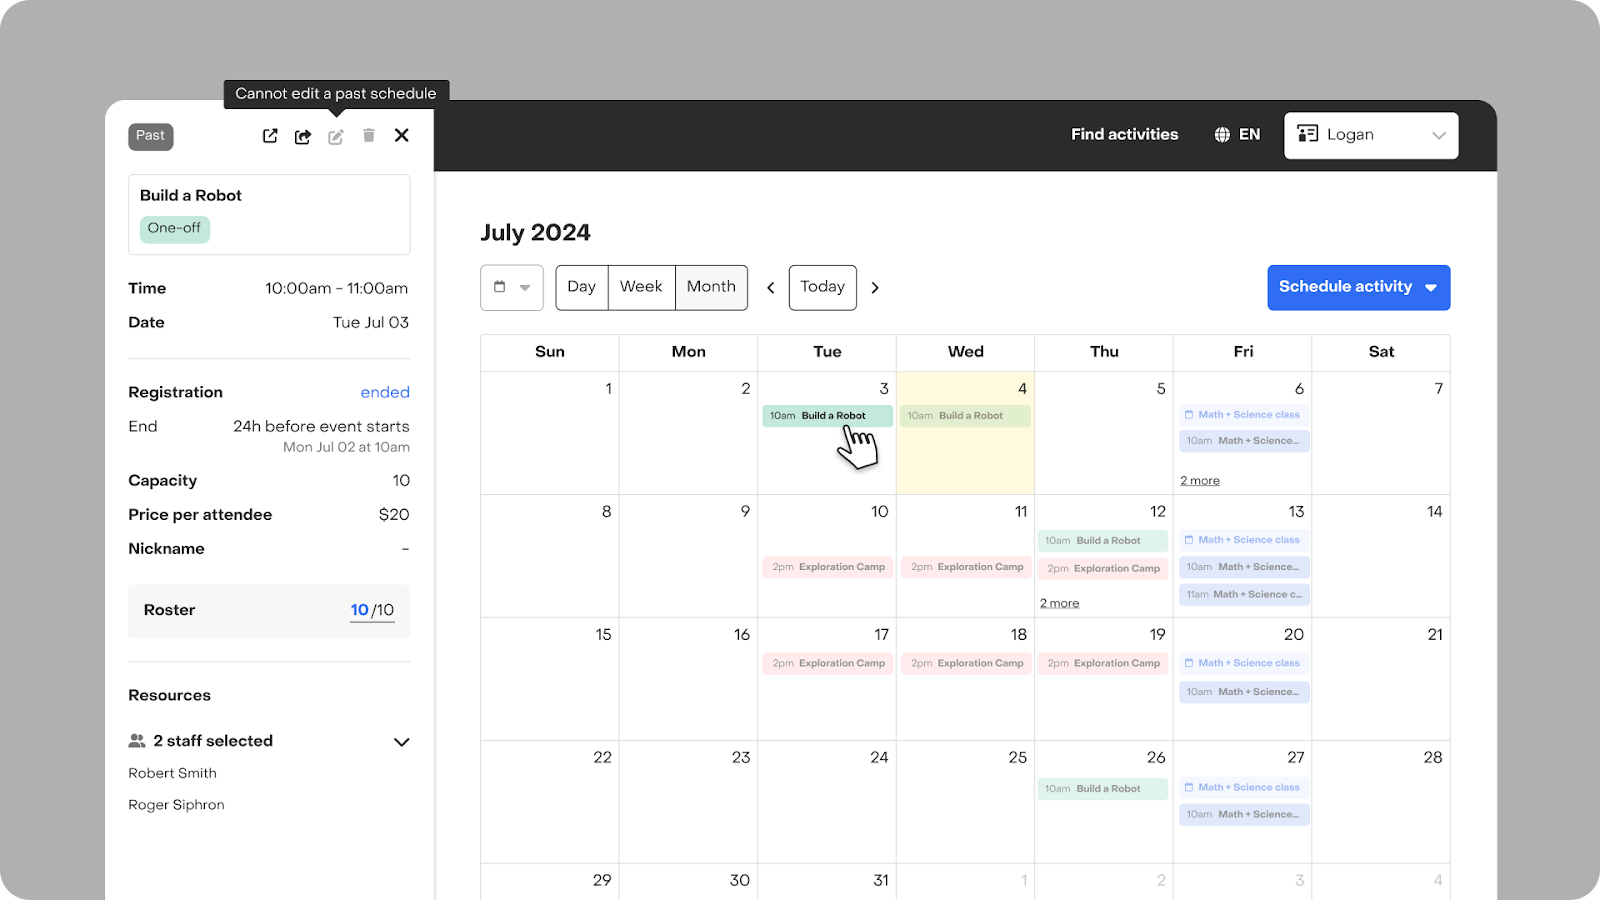1600x900 pixels.
Task: Click the One-off tag
Action: click(175, 228)
